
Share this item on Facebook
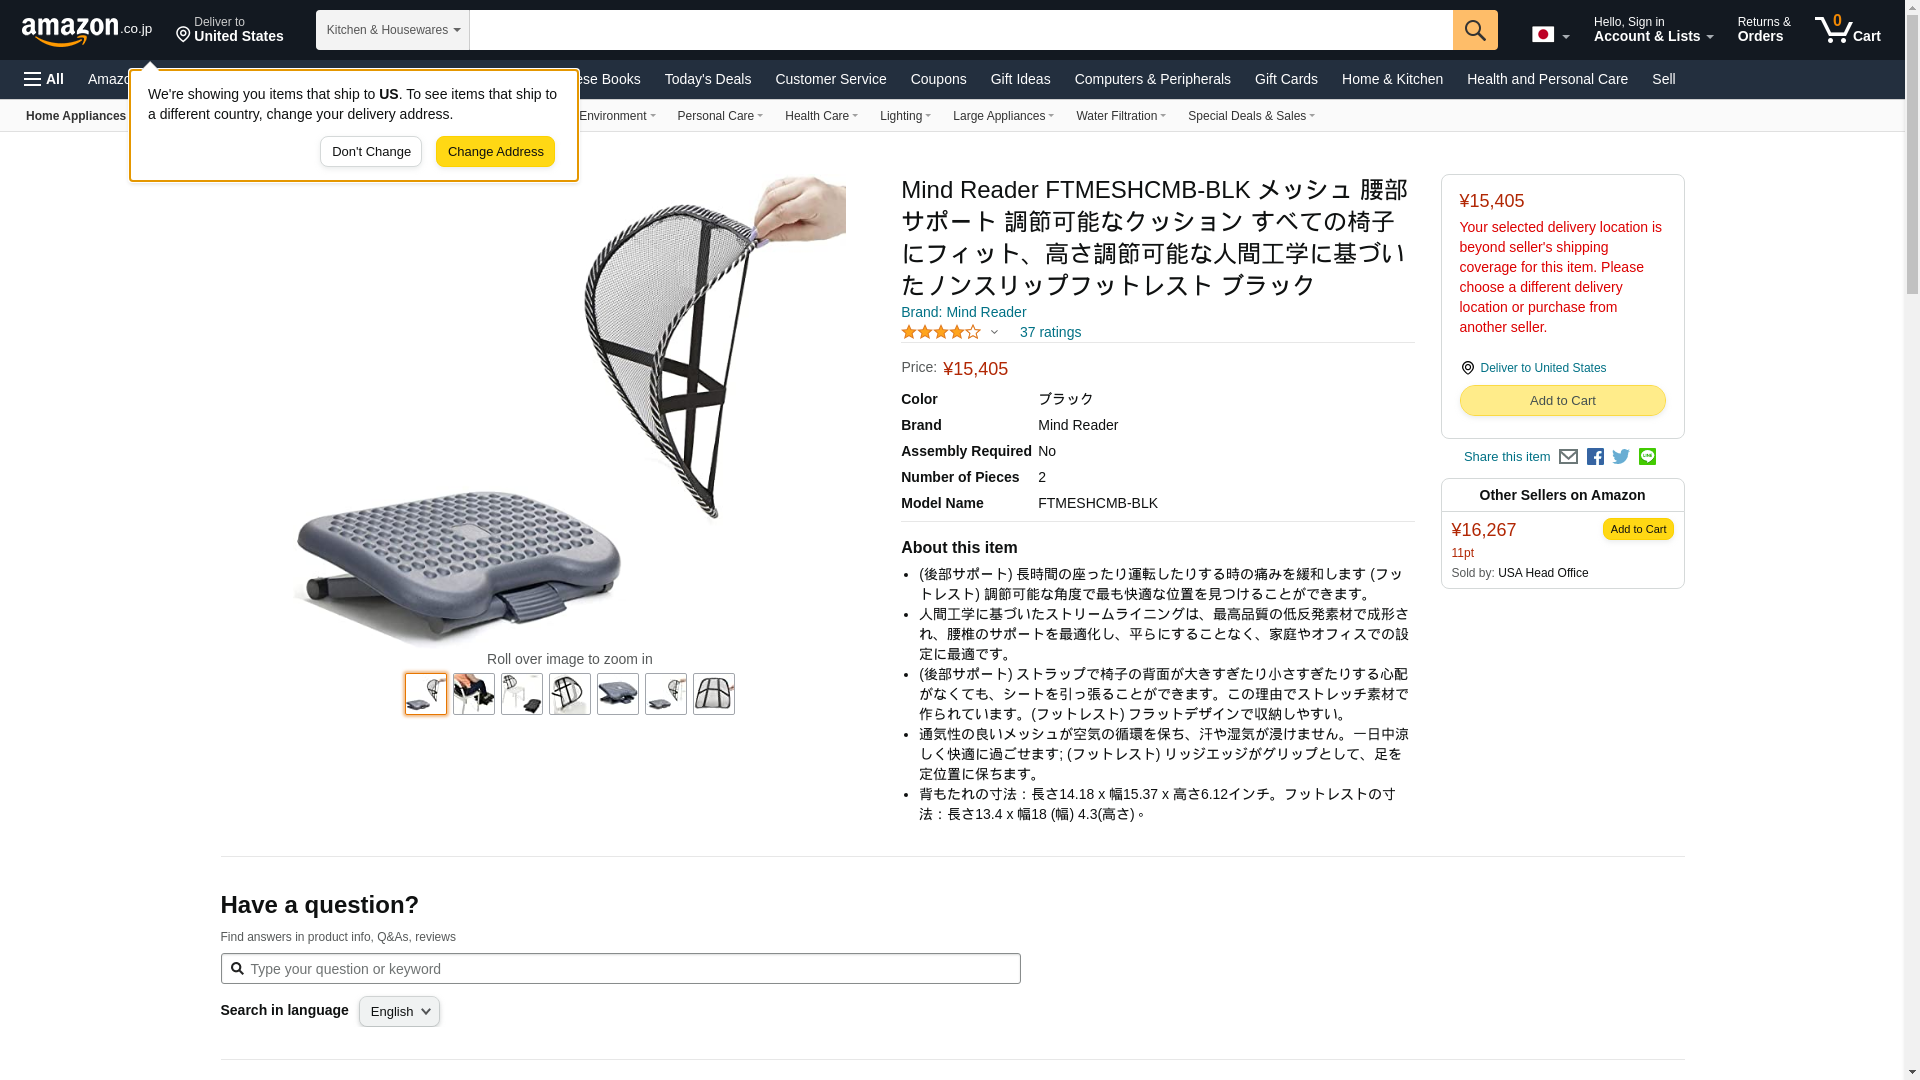(1595, 457)
